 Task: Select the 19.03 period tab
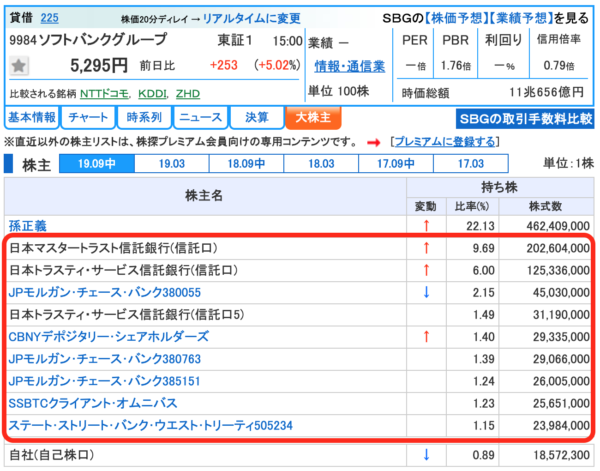click(172, 164)
